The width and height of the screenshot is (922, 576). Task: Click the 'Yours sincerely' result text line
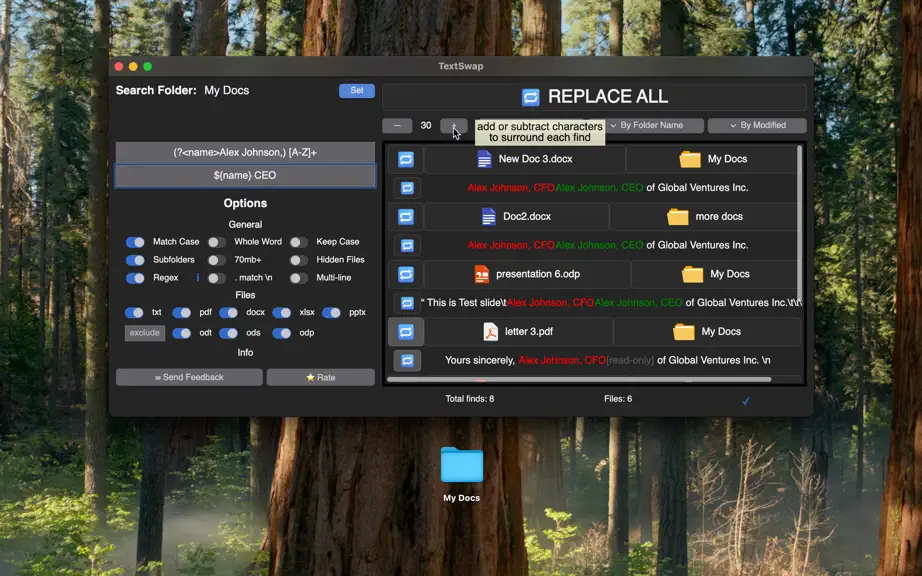tap(607, 360)
